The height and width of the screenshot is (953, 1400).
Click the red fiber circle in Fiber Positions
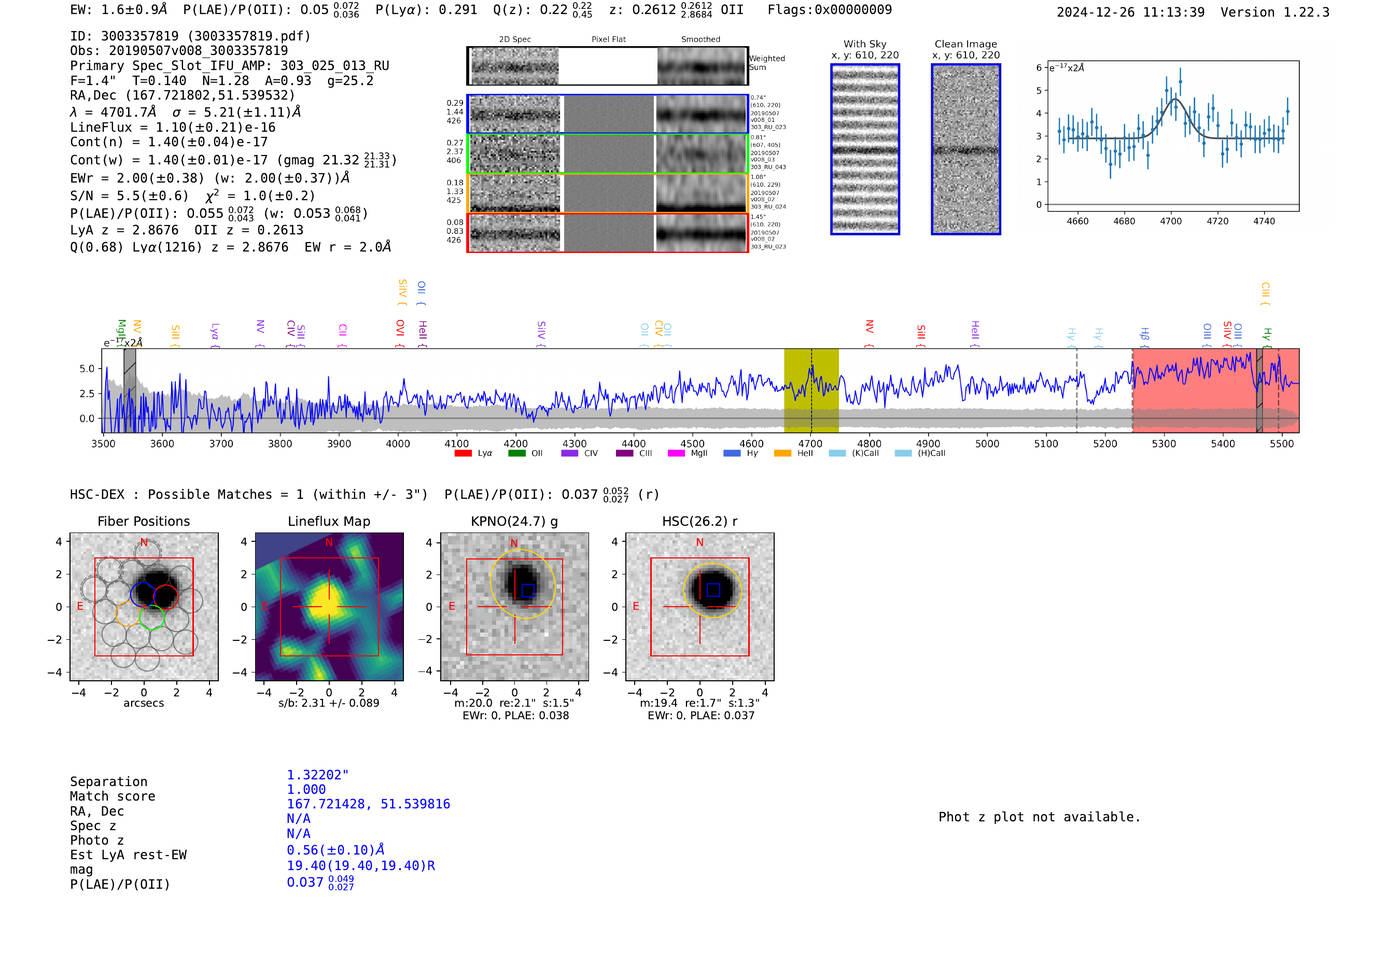tap(166, 597)
